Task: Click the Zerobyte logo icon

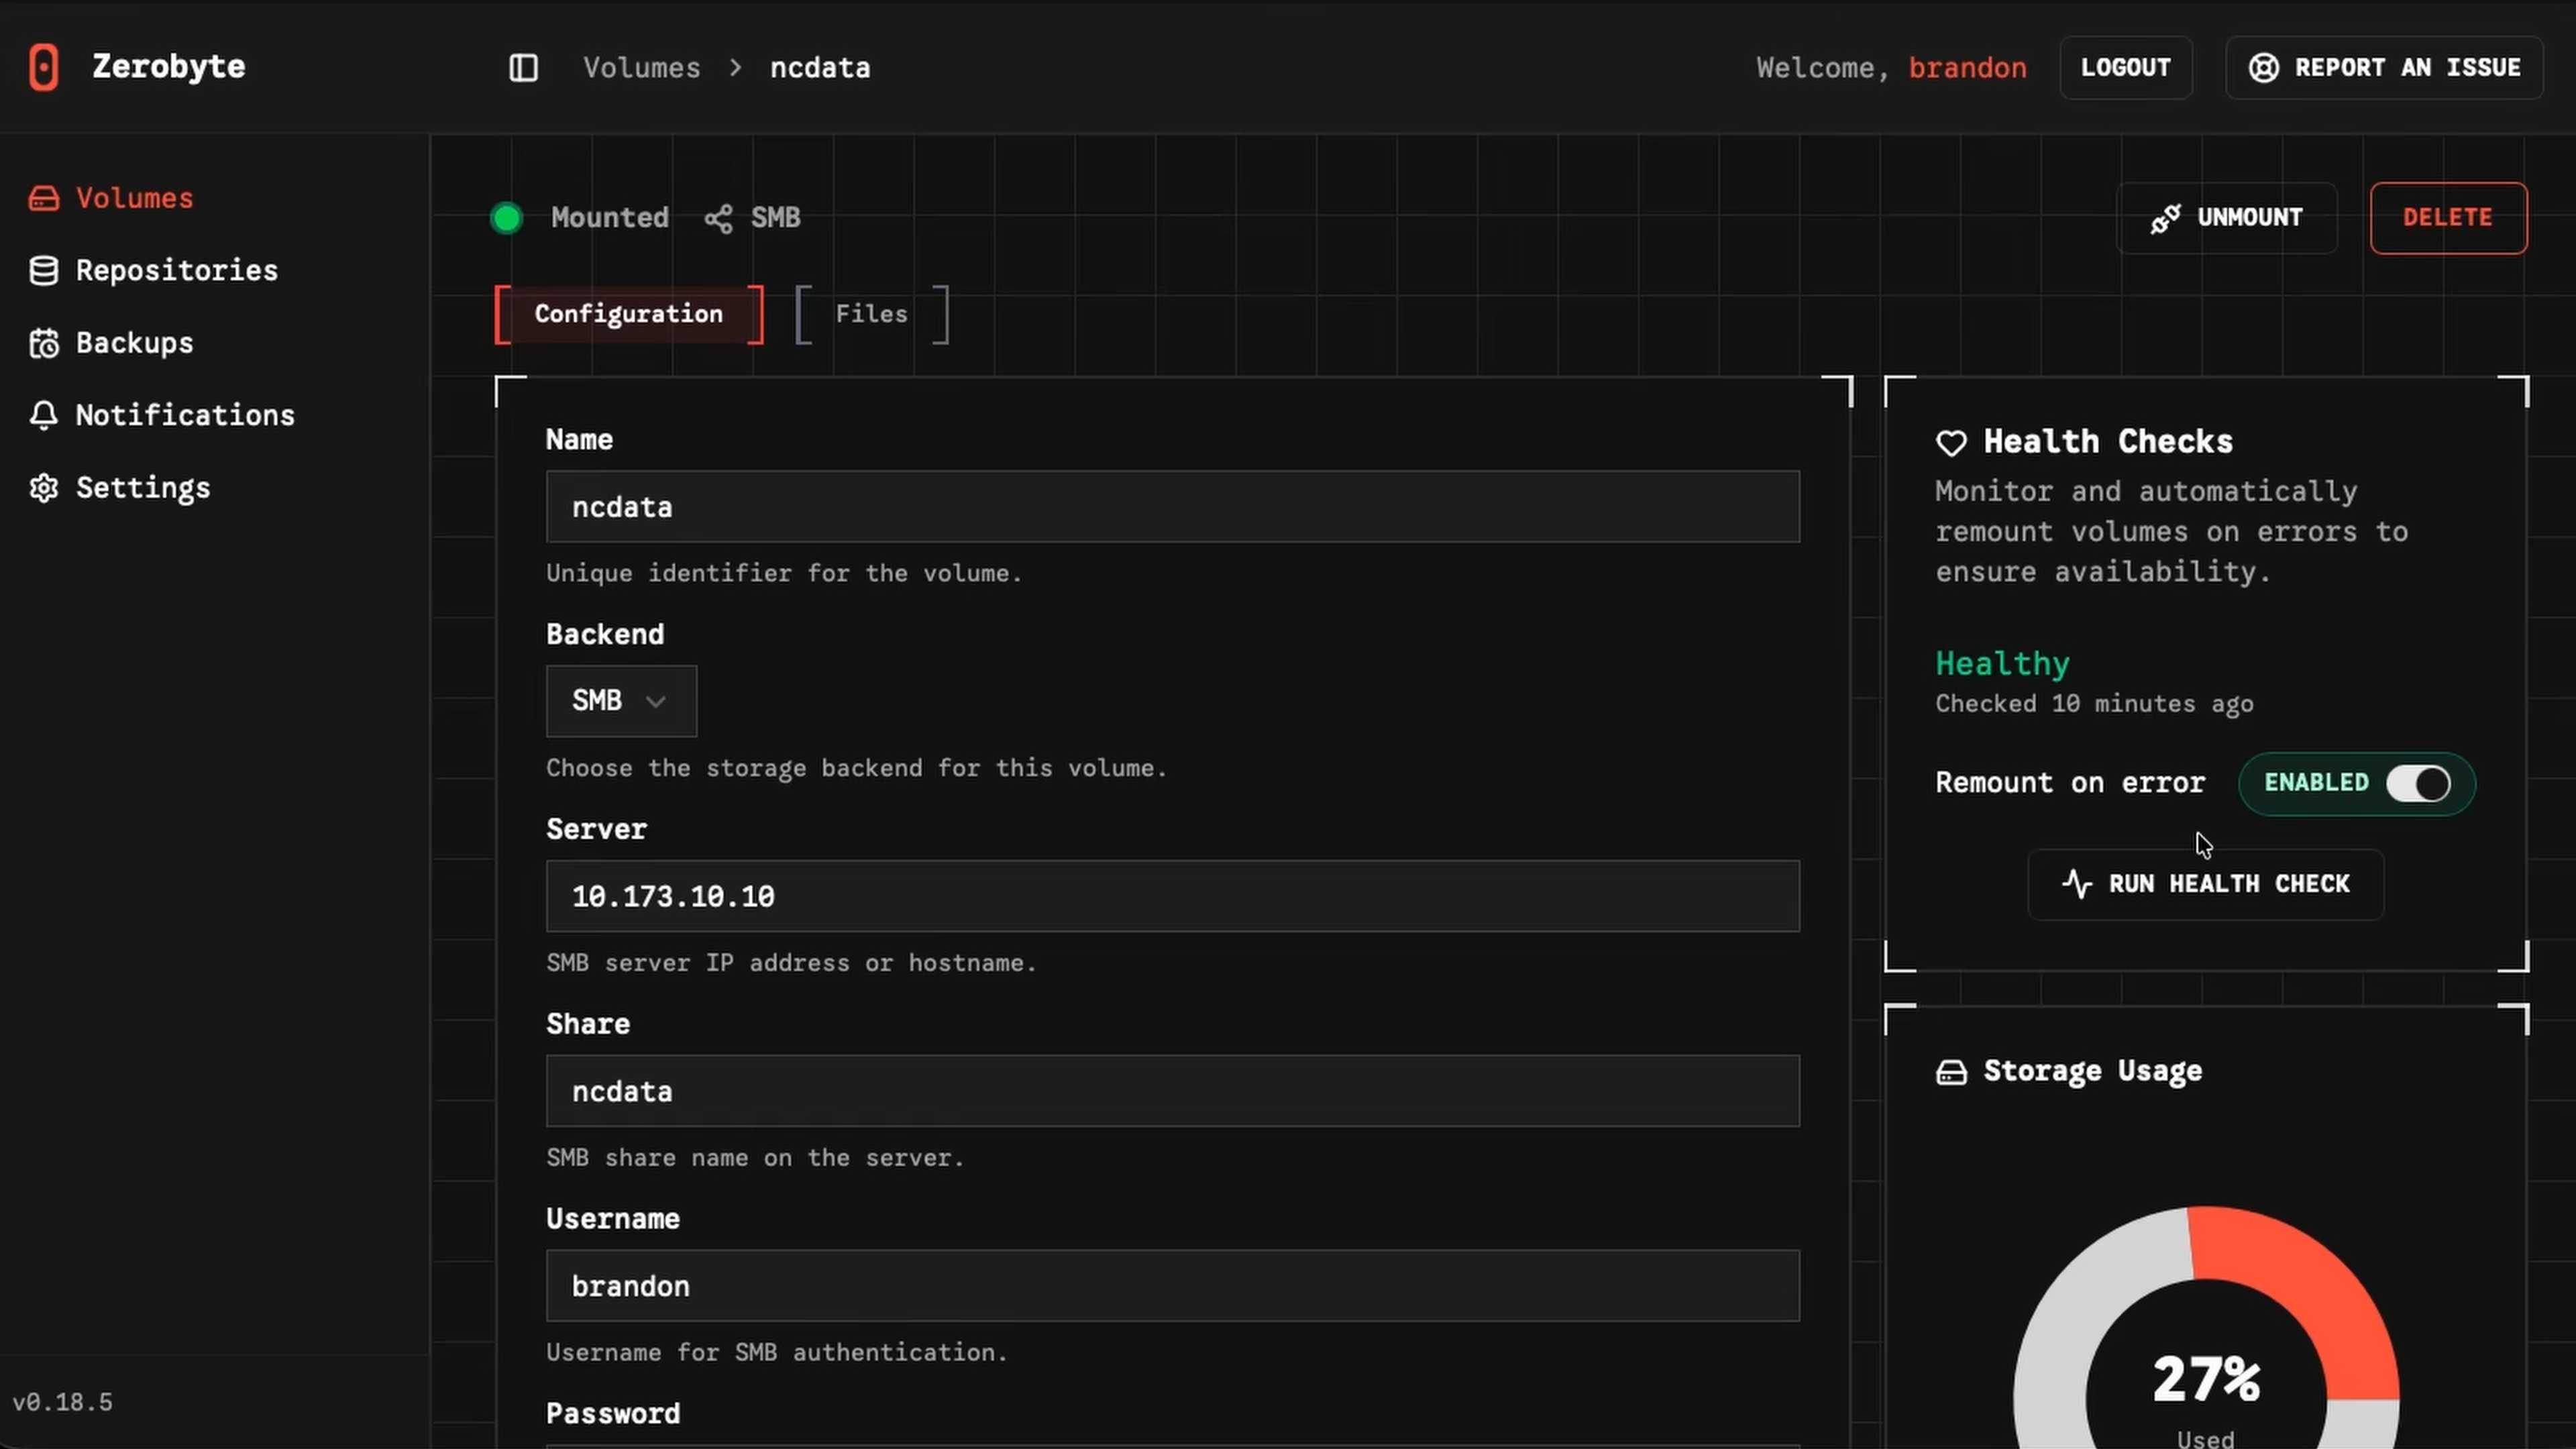Action: 44,66
